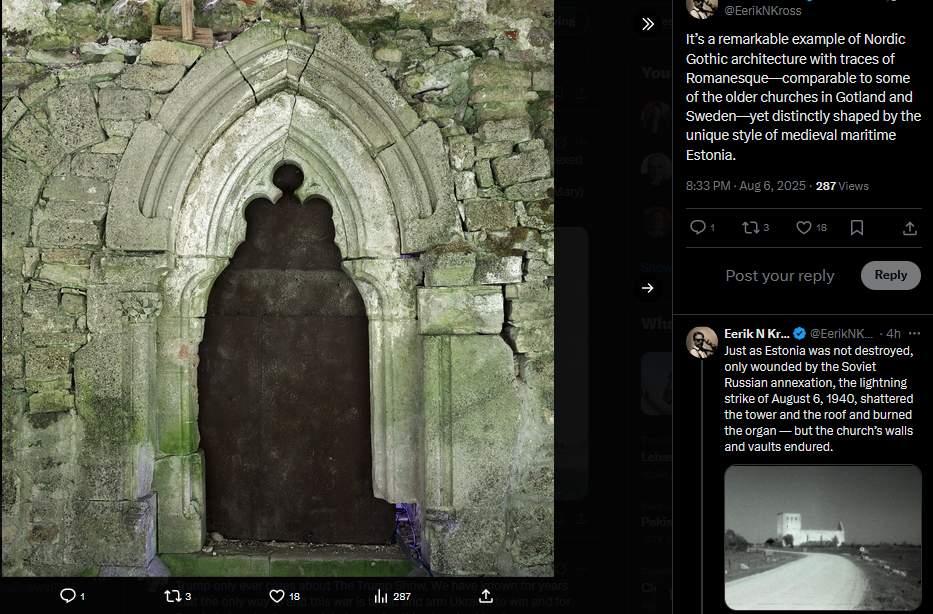Like the tweet via heart icon in panel
The width and height of the screenshot is (933, 614).
pos(804,227)
